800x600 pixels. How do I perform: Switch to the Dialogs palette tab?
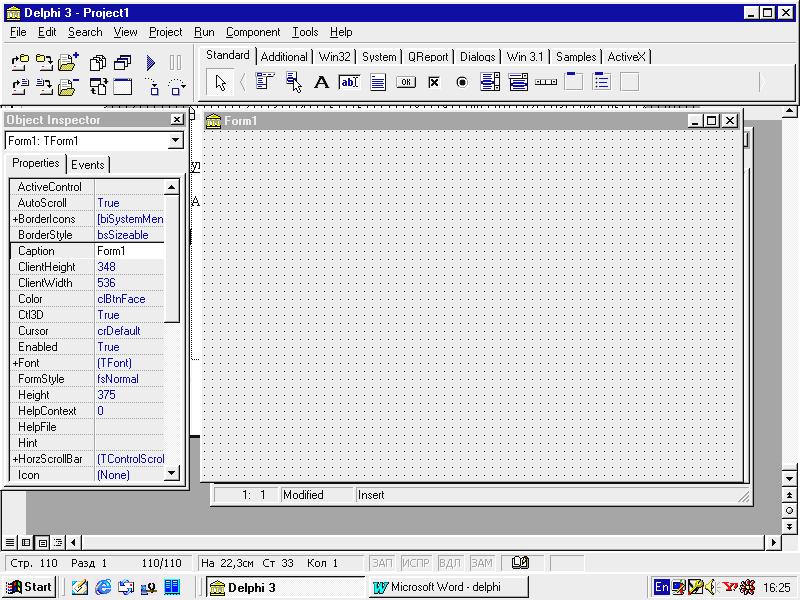tap(478, 57)
